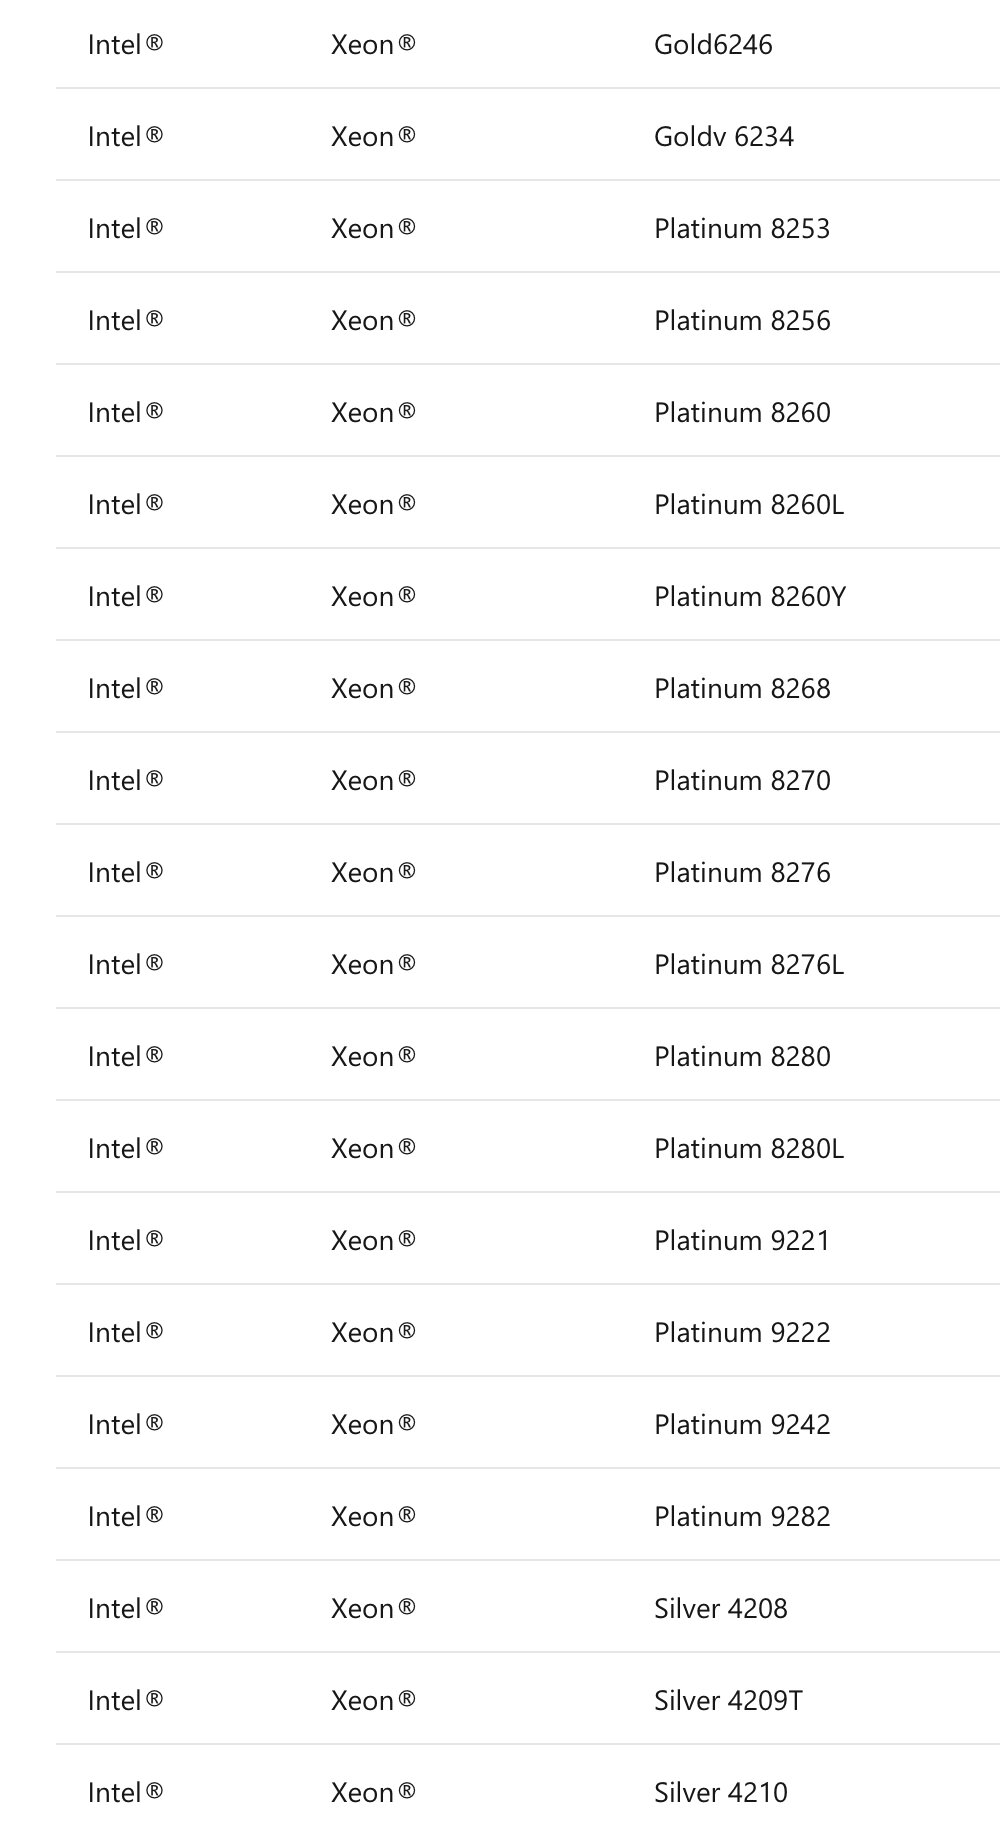Select the Platinum 8260L model cell
The image size is (1000, 1830).
749,505
